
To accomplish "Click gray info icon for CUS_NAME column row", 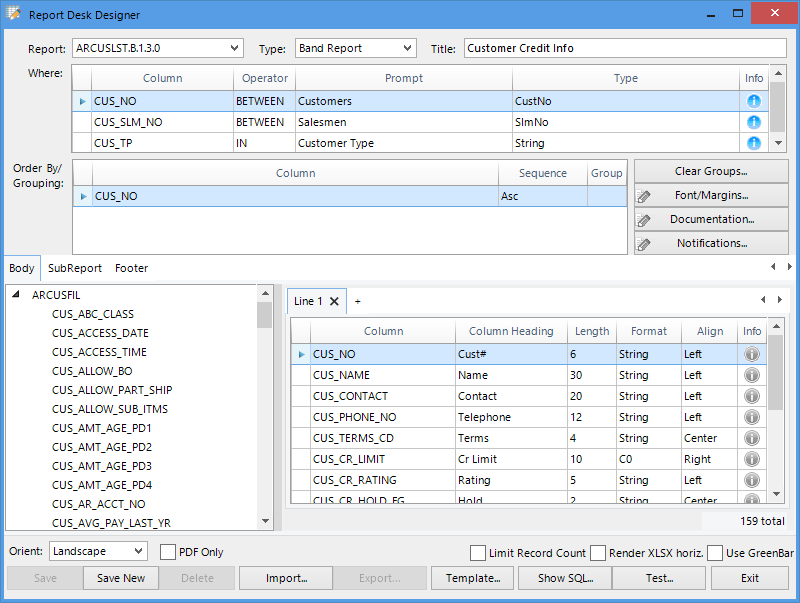I will point(751,375).
